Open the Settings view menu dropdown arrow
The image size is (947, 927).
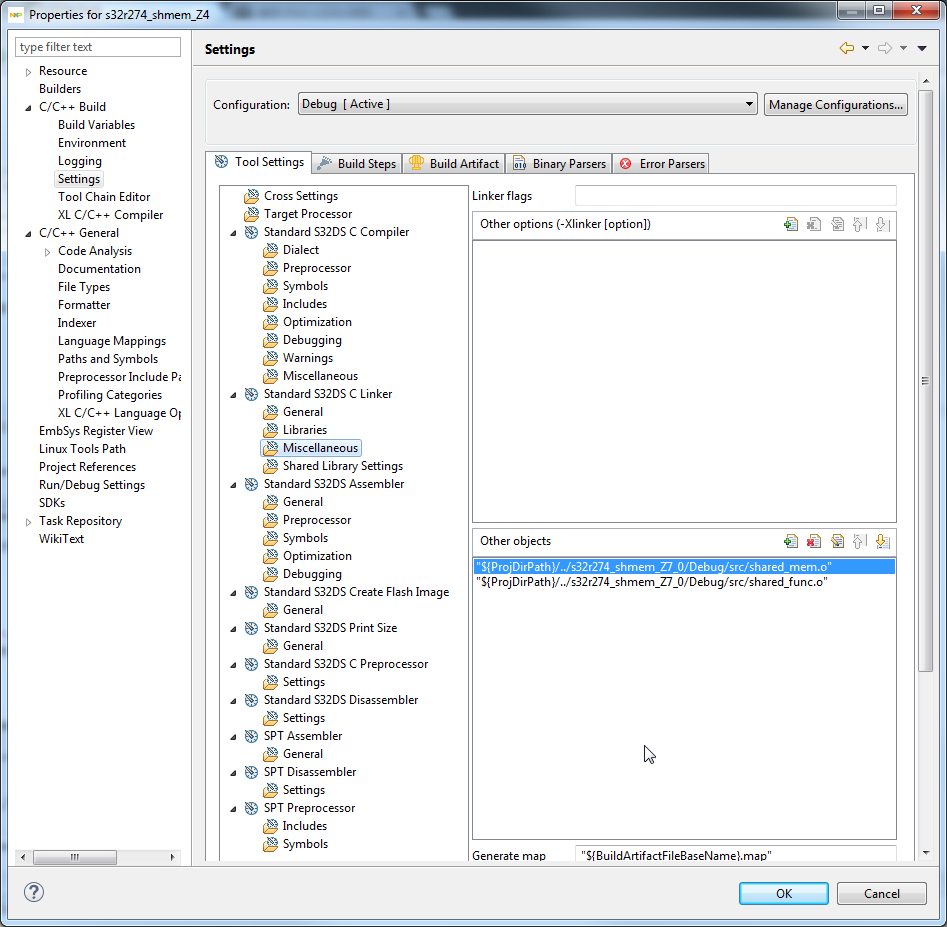pos(922,48)
